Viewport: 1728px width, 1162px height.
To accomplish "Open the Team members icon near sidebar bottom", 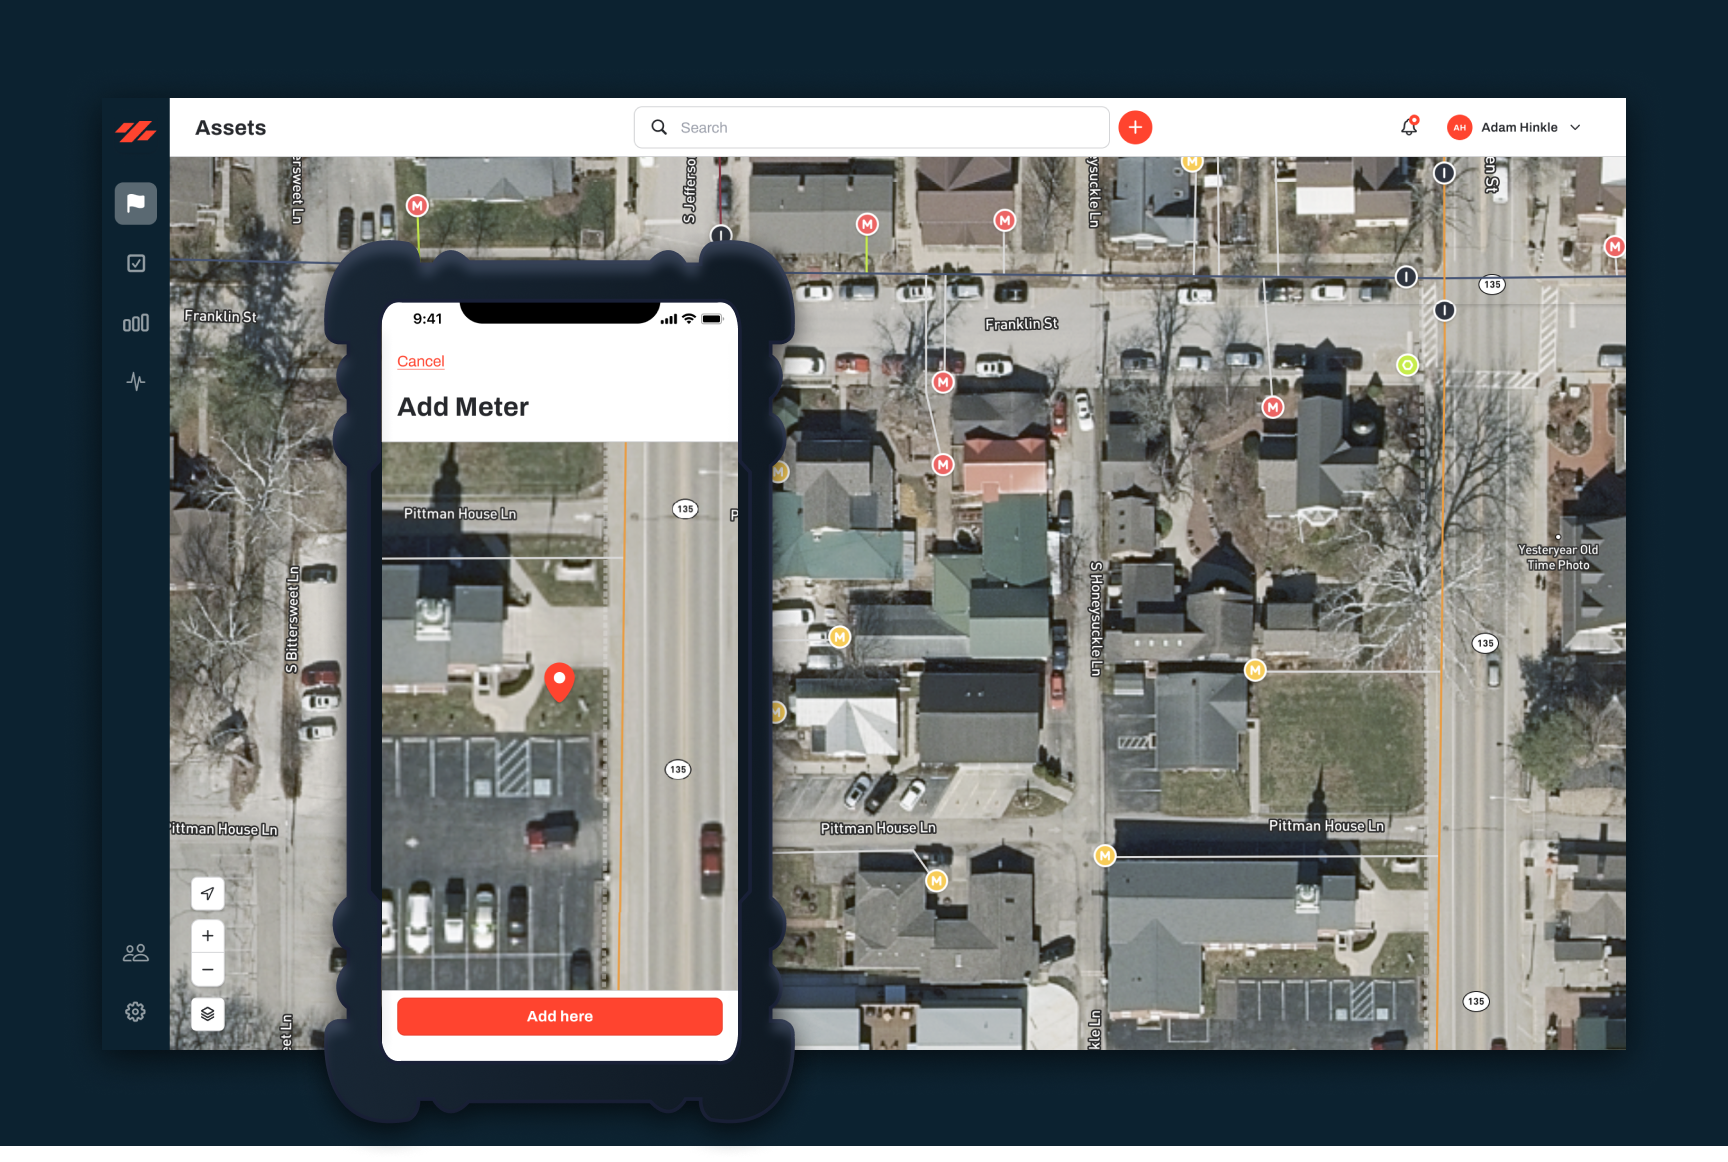I will pyautogui.click(x=135, y=952).
